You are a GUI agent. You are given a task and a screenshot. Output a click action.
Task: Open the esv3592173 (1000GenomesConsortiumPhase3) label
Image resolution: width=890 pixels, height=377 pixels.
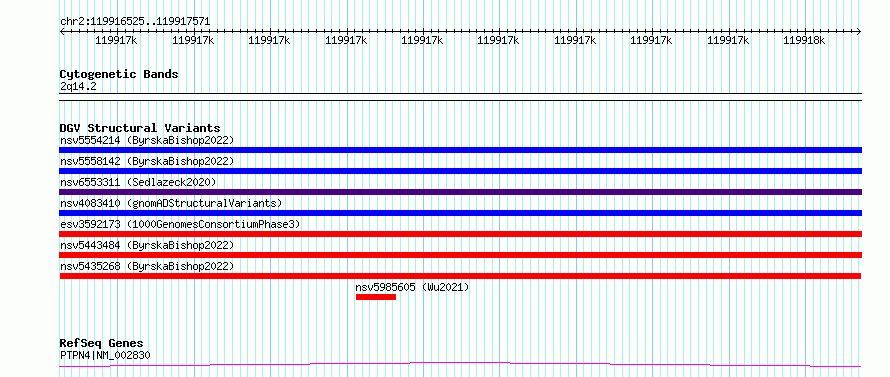[x=180, y=224]
